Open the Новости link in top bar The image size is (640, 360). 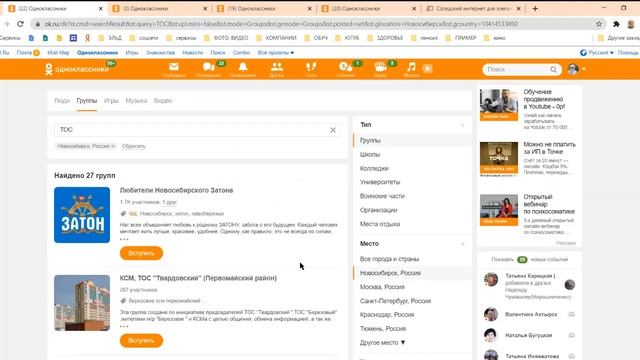pyautogui.click(x=192, y=53)
